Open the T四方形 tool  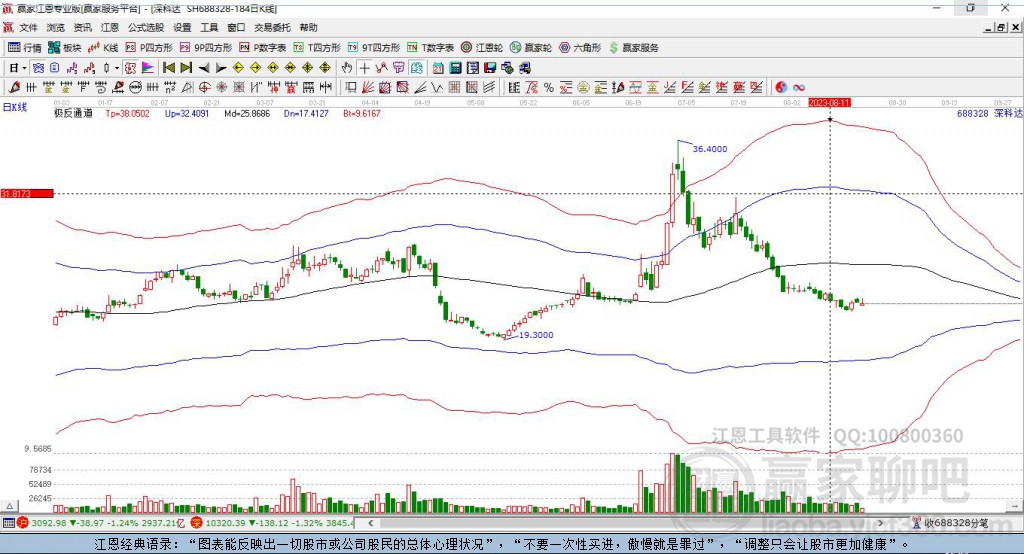317,48
